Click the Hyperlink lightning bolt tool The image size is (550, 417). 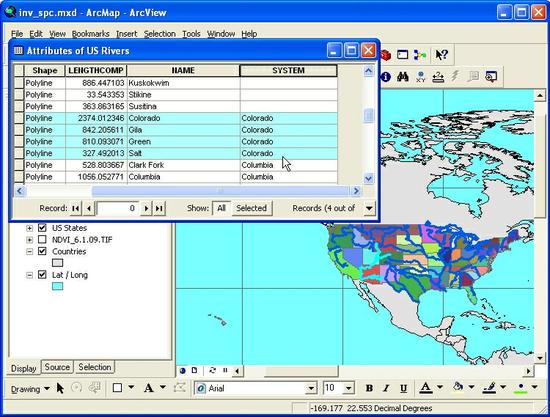coord(455,76)
